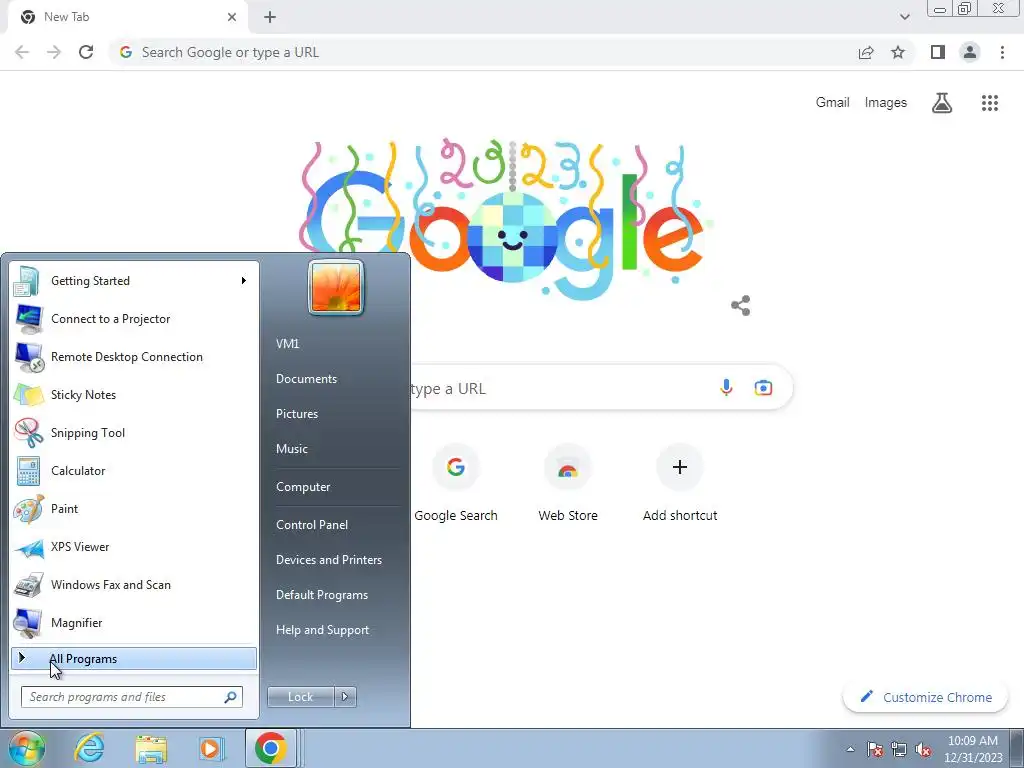Open Windows Explorer from the taskbar
This screenshot has width=1024, height=768.
point(151,748)
